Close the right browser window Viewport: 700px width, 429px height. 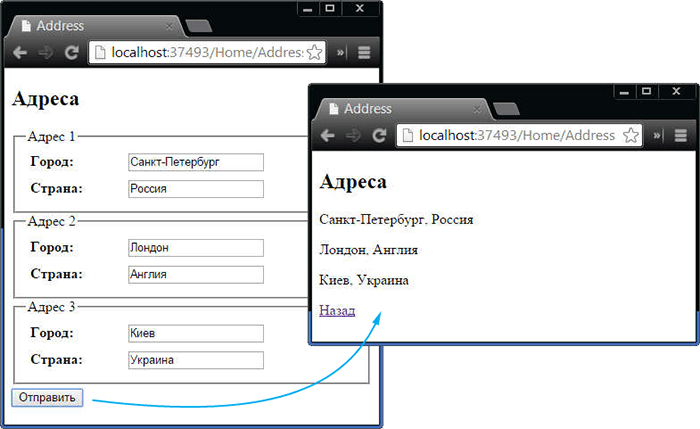pyautogui.click(x=676, y=92)
